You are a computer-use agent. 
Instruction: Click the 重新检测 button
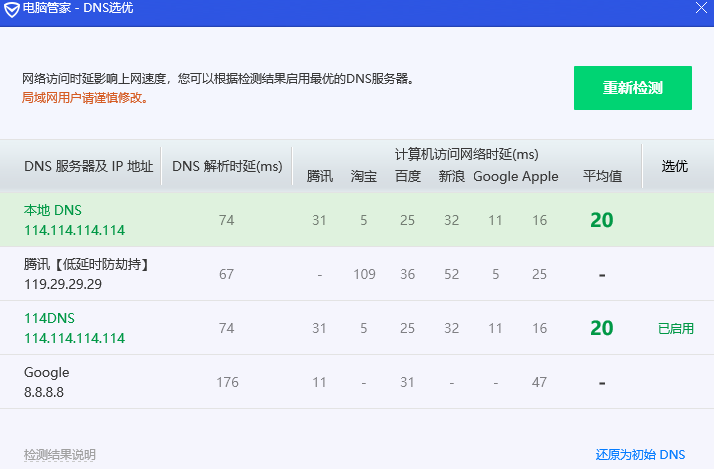[632, 88]
